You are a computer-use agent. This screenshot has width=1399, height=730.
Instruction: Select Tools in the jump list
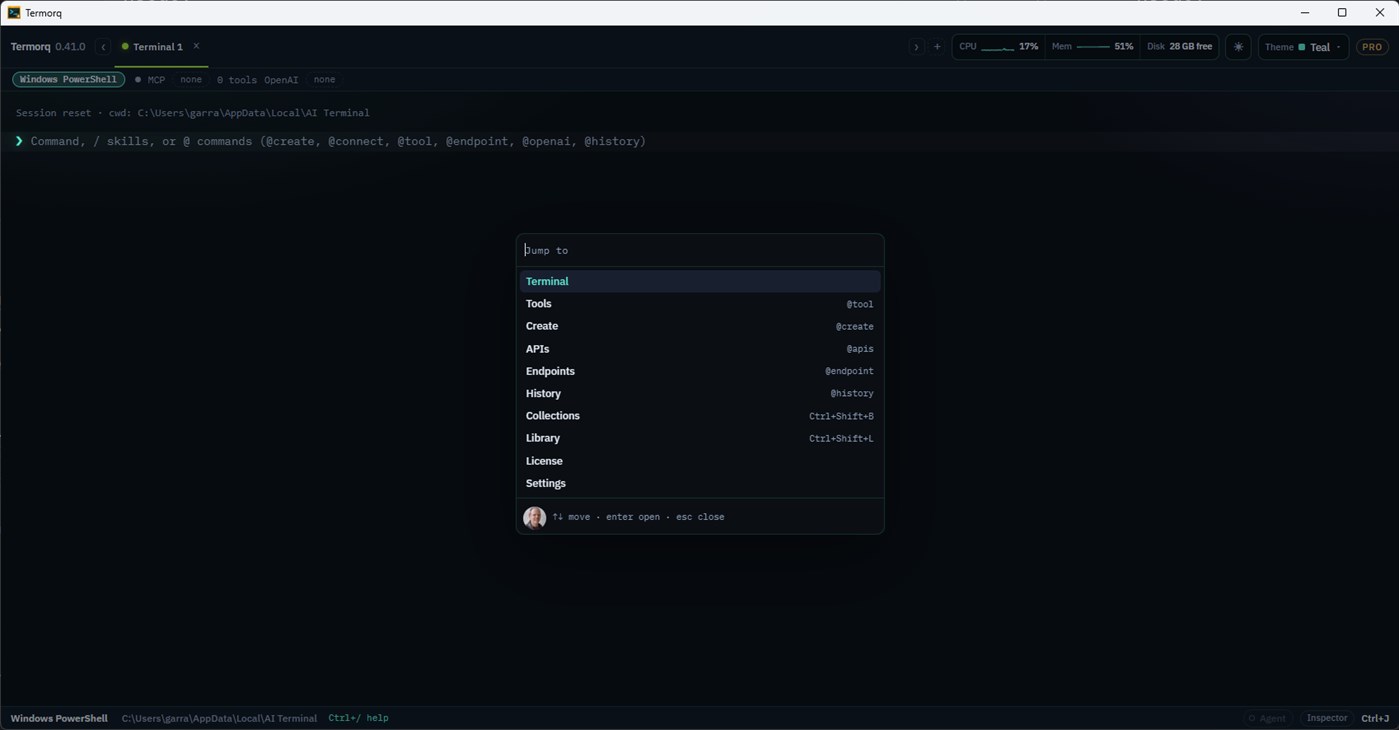click(x=700, y=304)
